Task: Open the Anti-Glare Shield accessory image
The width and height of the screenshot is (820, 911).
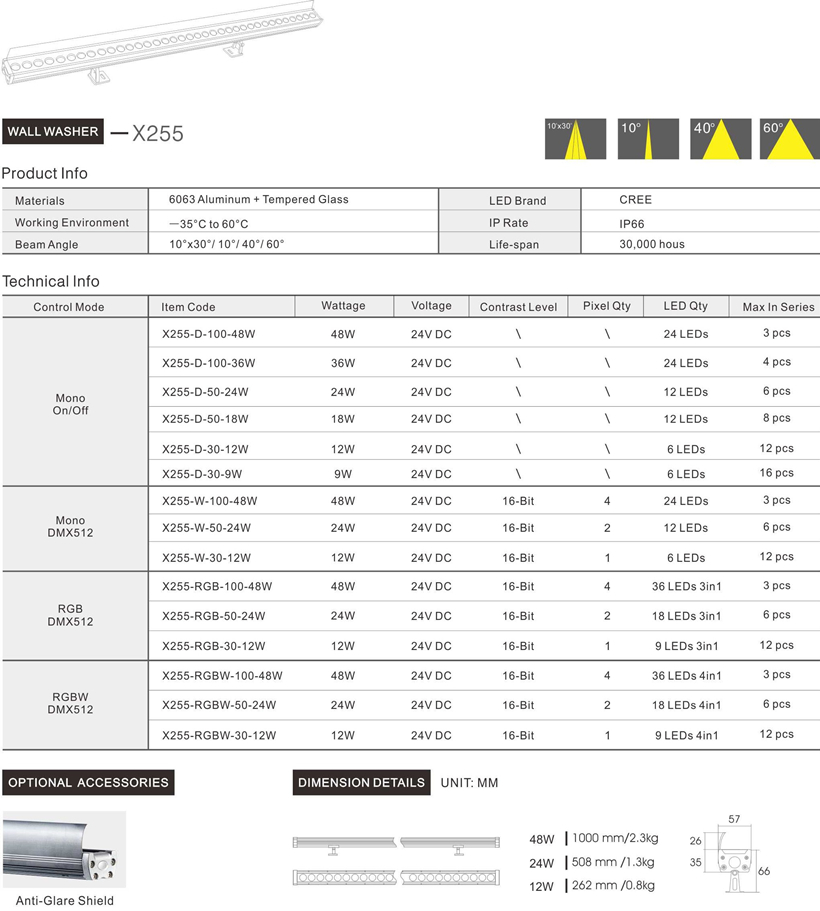Action: [x=64, y=850]
